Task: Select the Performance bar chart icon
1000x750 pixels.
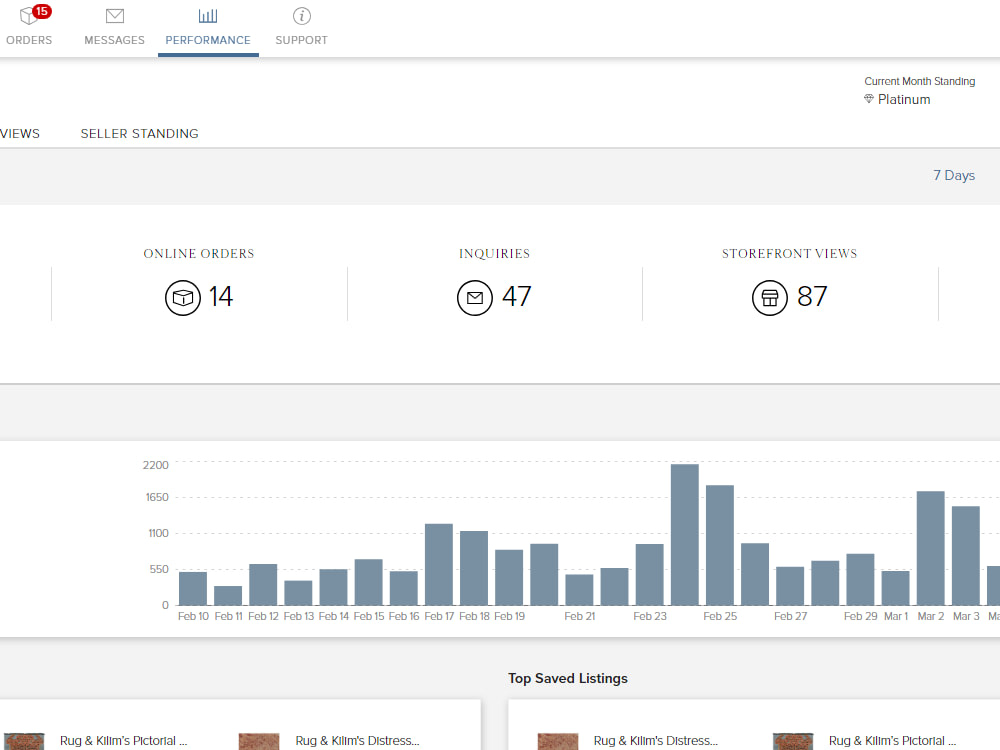Action: (x=208, y=16)
